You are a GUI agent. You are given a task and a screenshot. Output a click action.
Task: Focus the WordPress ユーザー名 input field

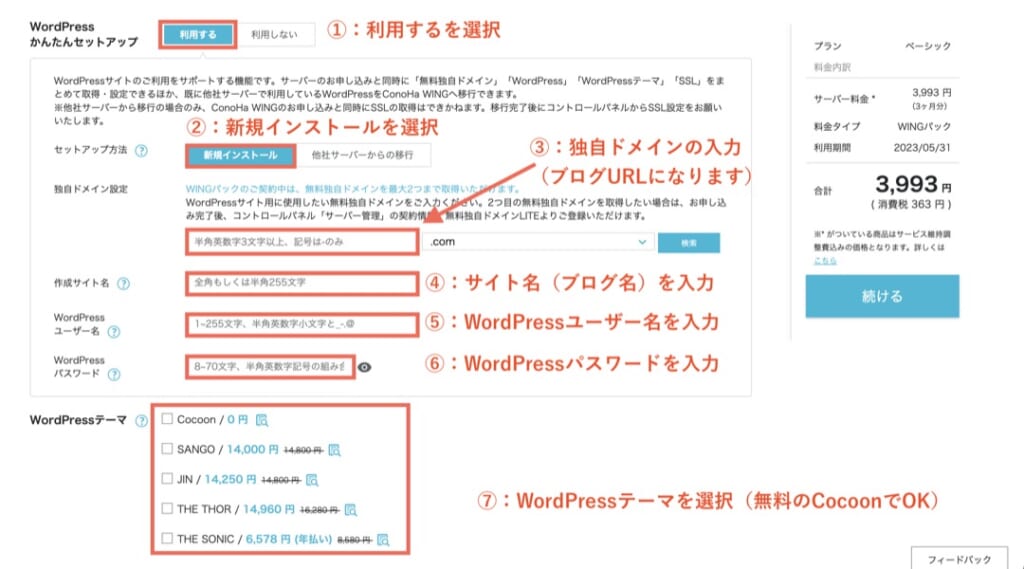(302, 324)
